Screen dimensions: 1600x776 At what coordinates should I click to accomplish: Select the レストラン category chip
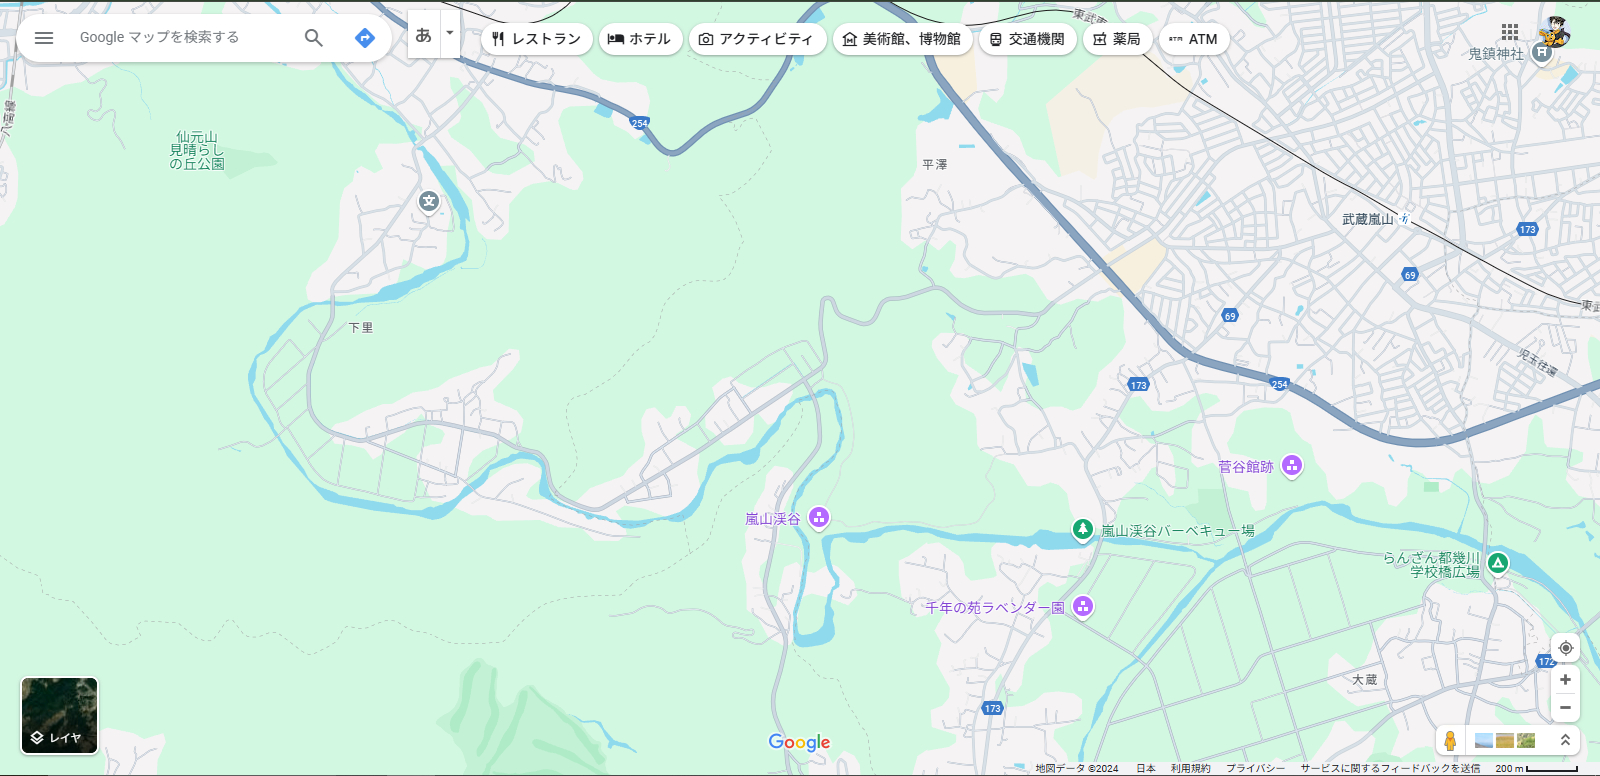[x=537, y=39]
